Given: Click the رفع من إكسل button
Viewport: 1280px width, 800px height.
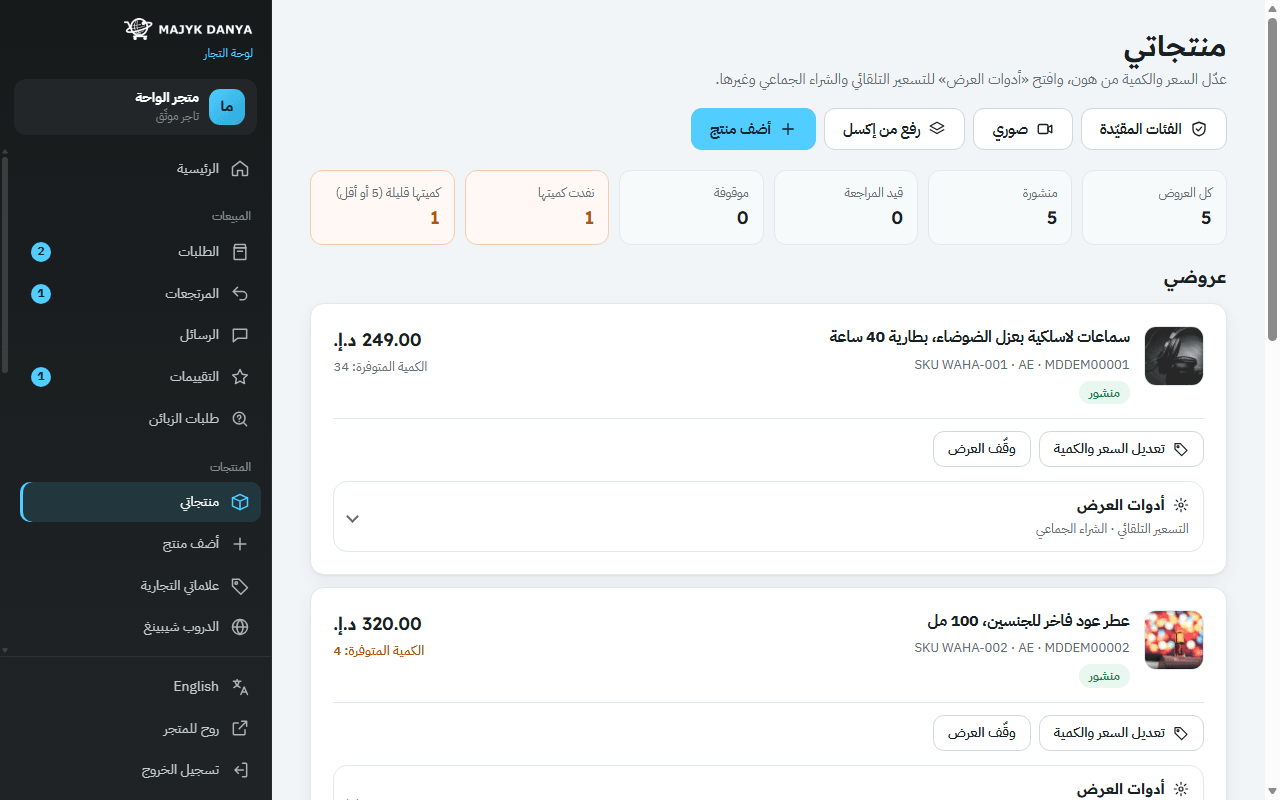Looking at the screenshot, I should coord(894,129).
